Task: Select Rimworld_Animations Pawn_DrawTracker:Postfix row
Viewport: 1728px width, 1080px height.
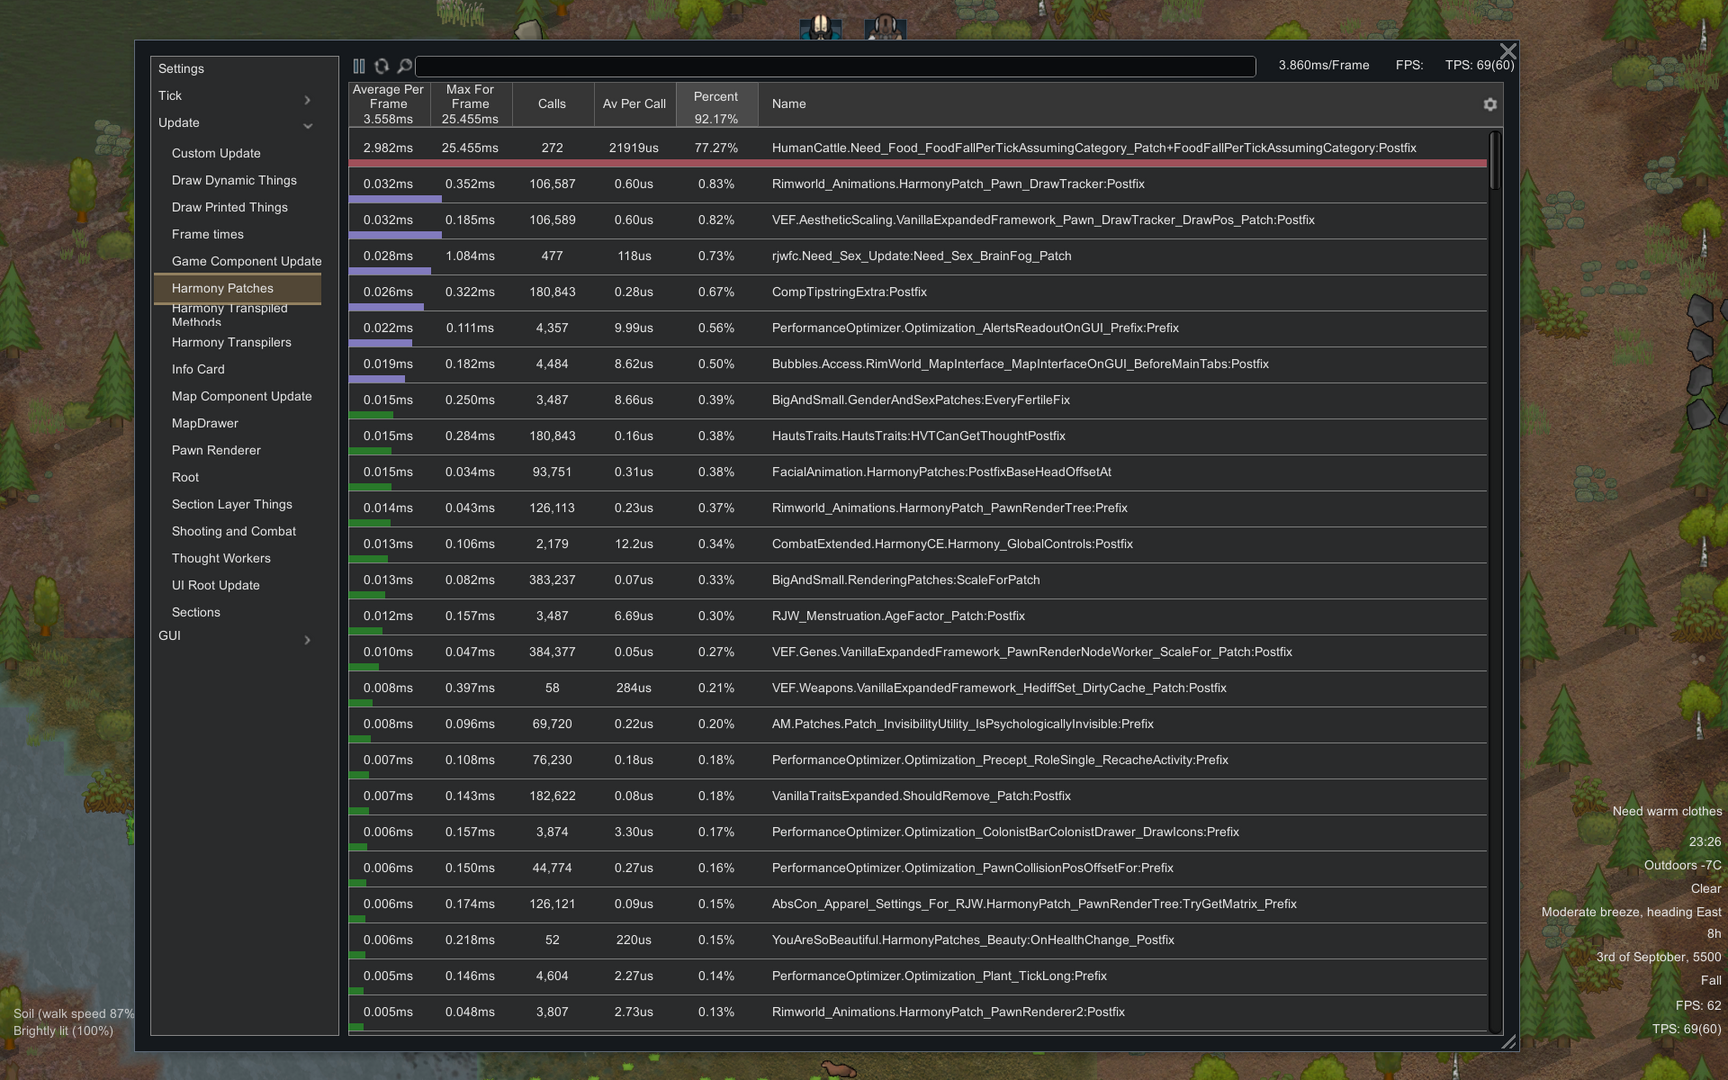Action: (x=918, y=185)
